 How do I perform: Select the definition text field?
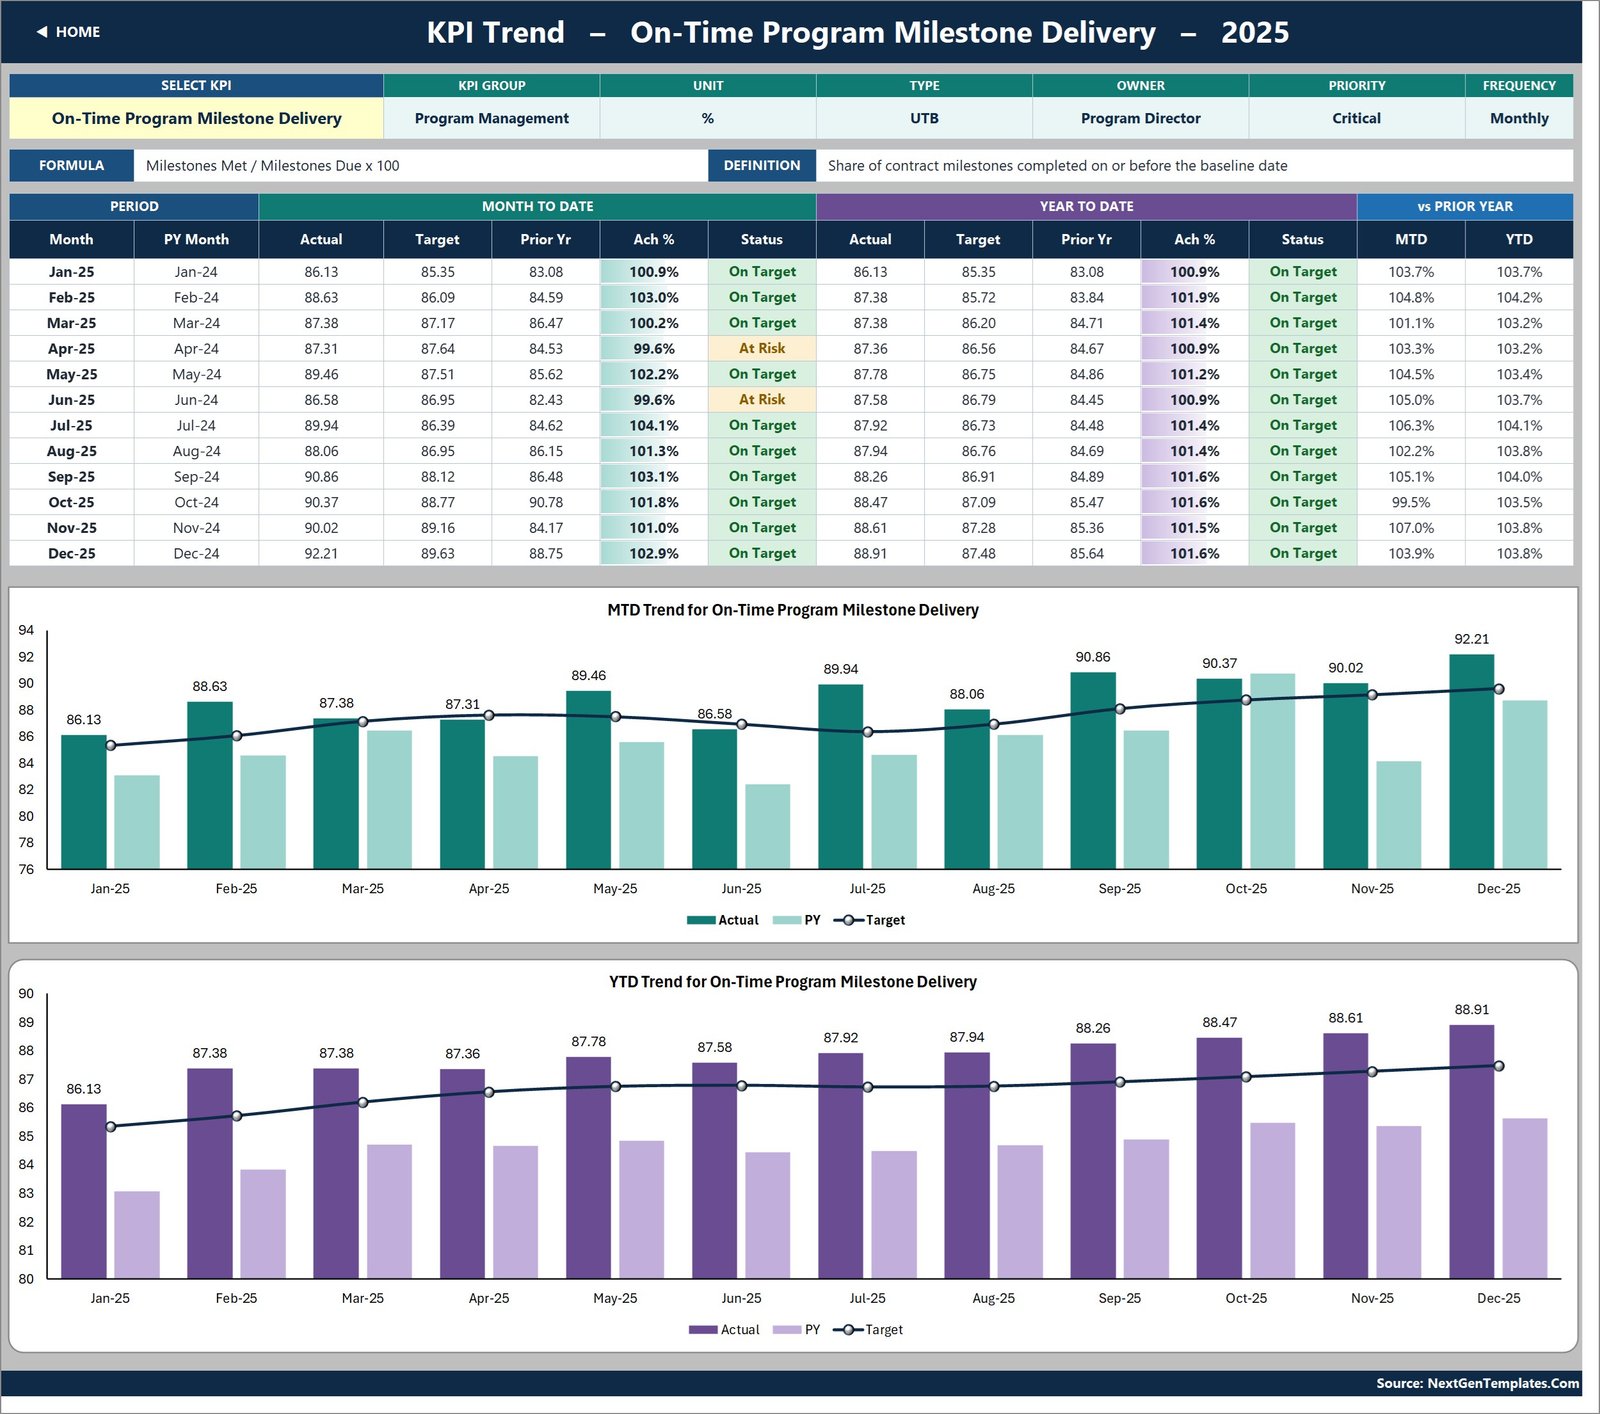click(x=1194, y=166)
